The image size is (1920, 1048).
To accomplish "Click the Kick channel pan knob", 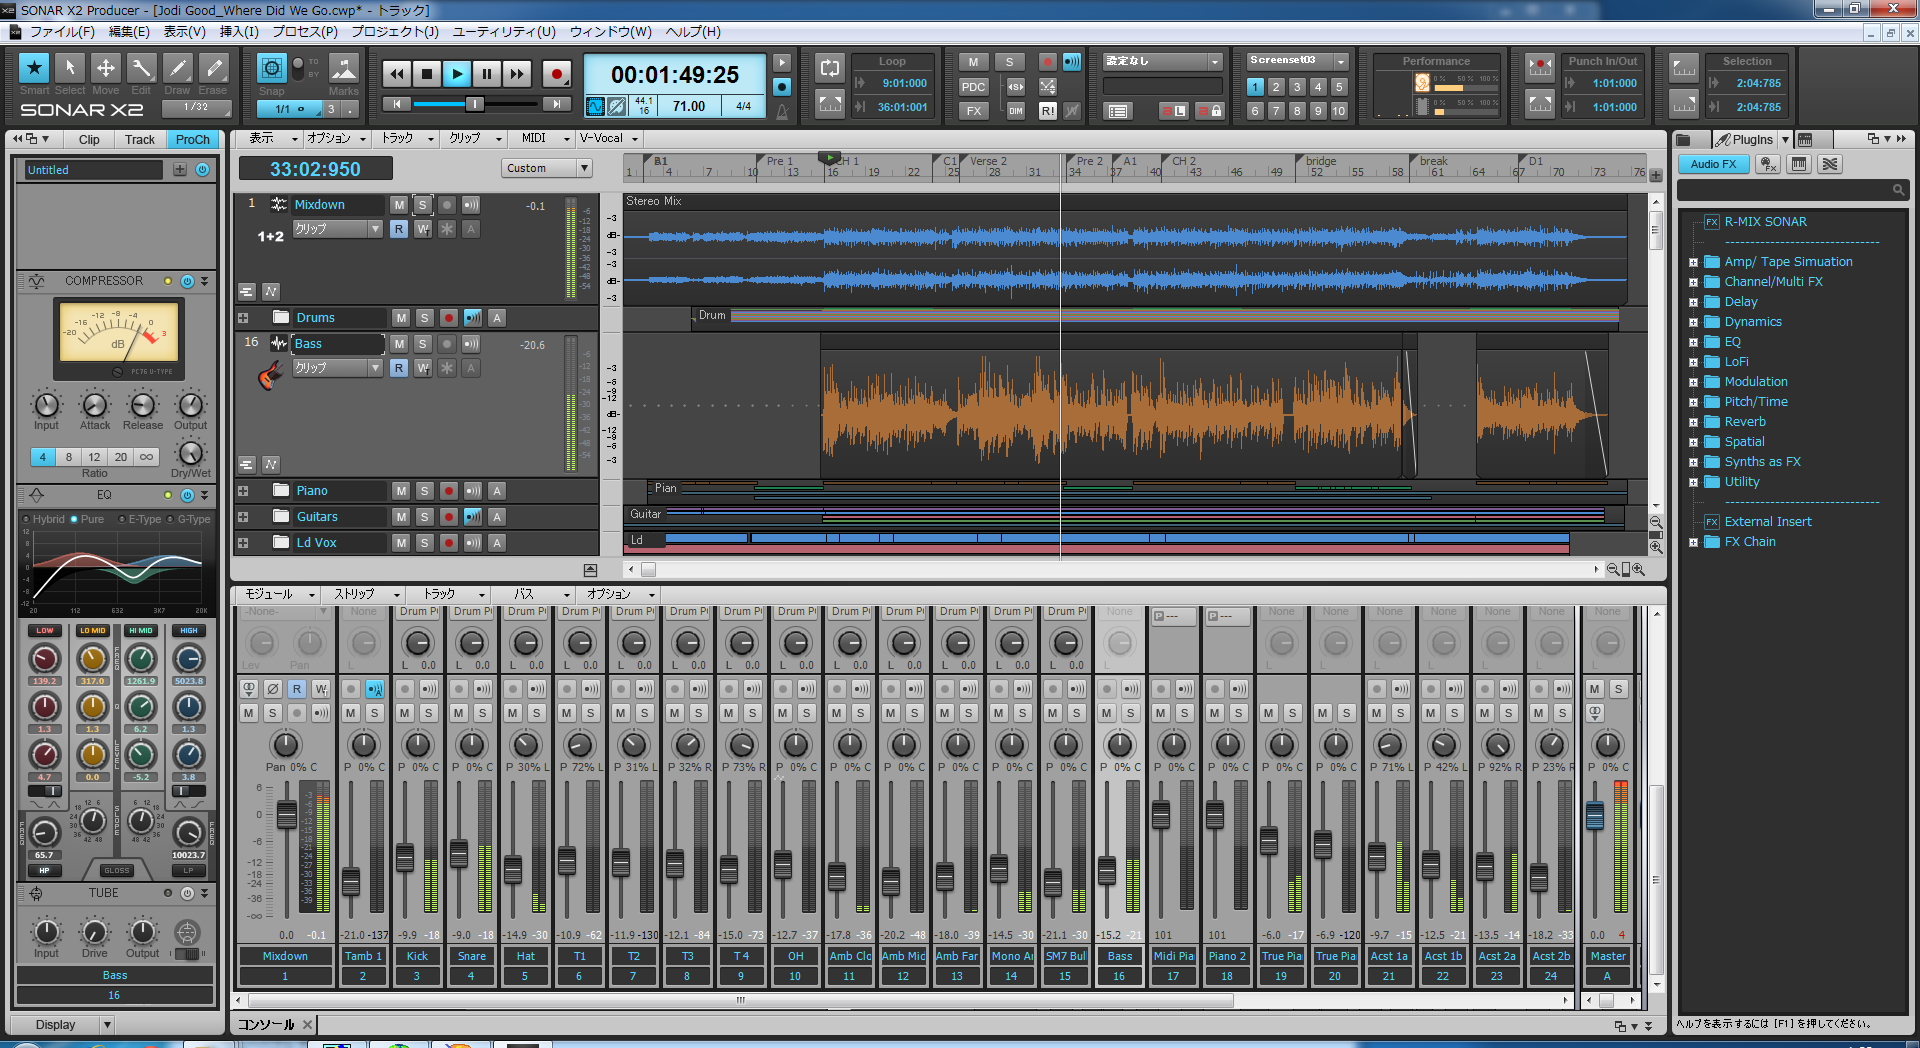I will point(418,745).
